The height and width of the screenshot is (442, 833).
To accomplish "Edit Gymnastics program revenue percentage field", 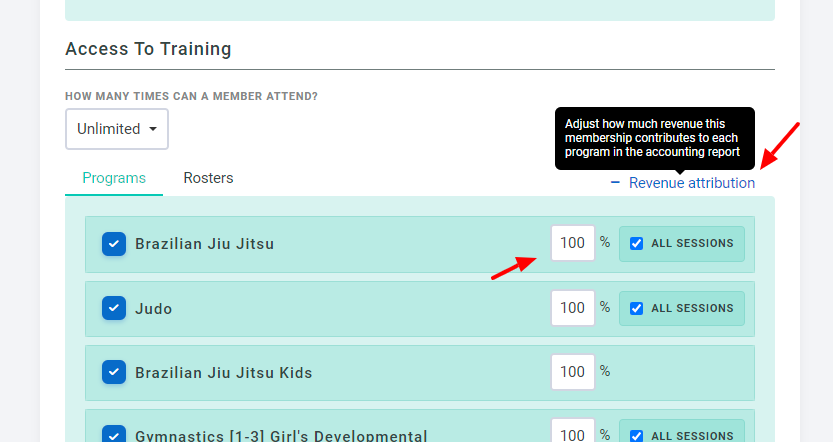I will pos(573,433).
